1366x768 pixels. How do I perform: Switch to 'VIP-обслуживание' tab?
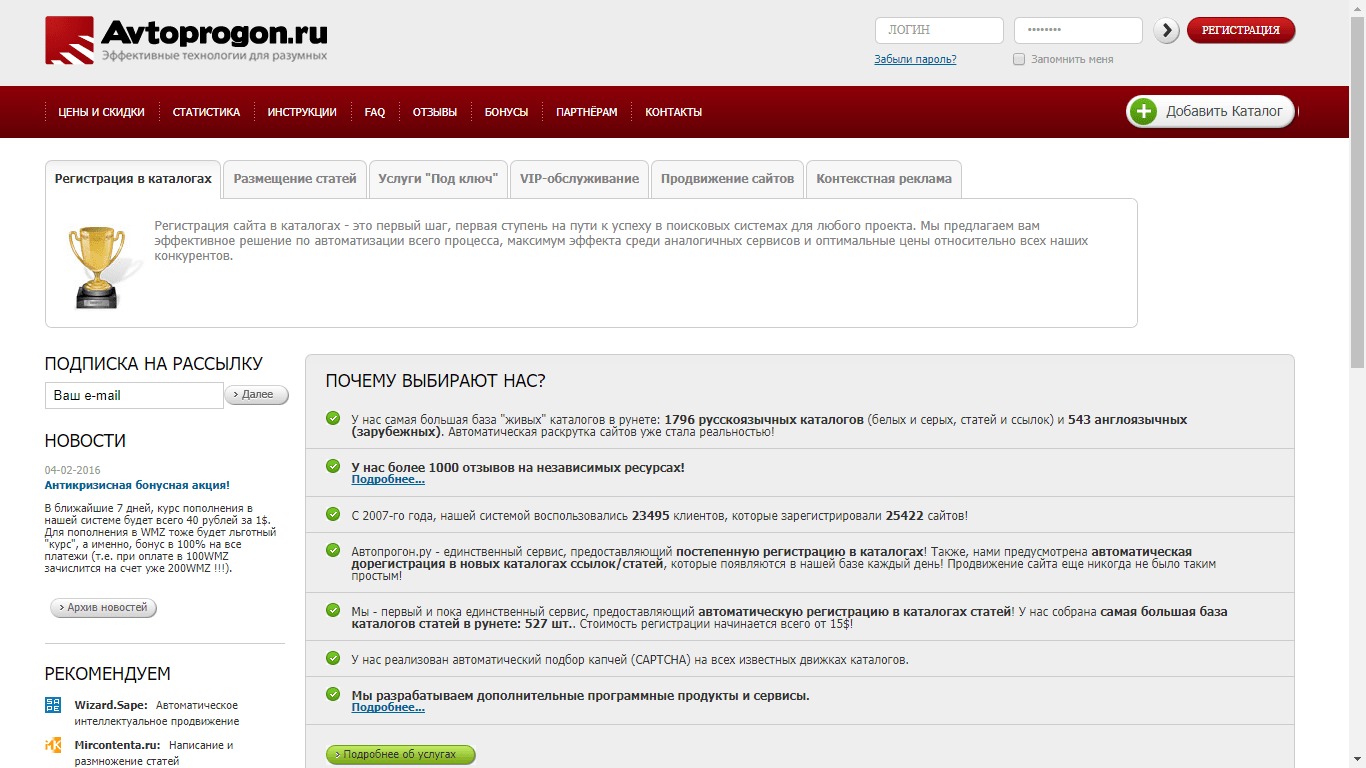tap(579, 179)
